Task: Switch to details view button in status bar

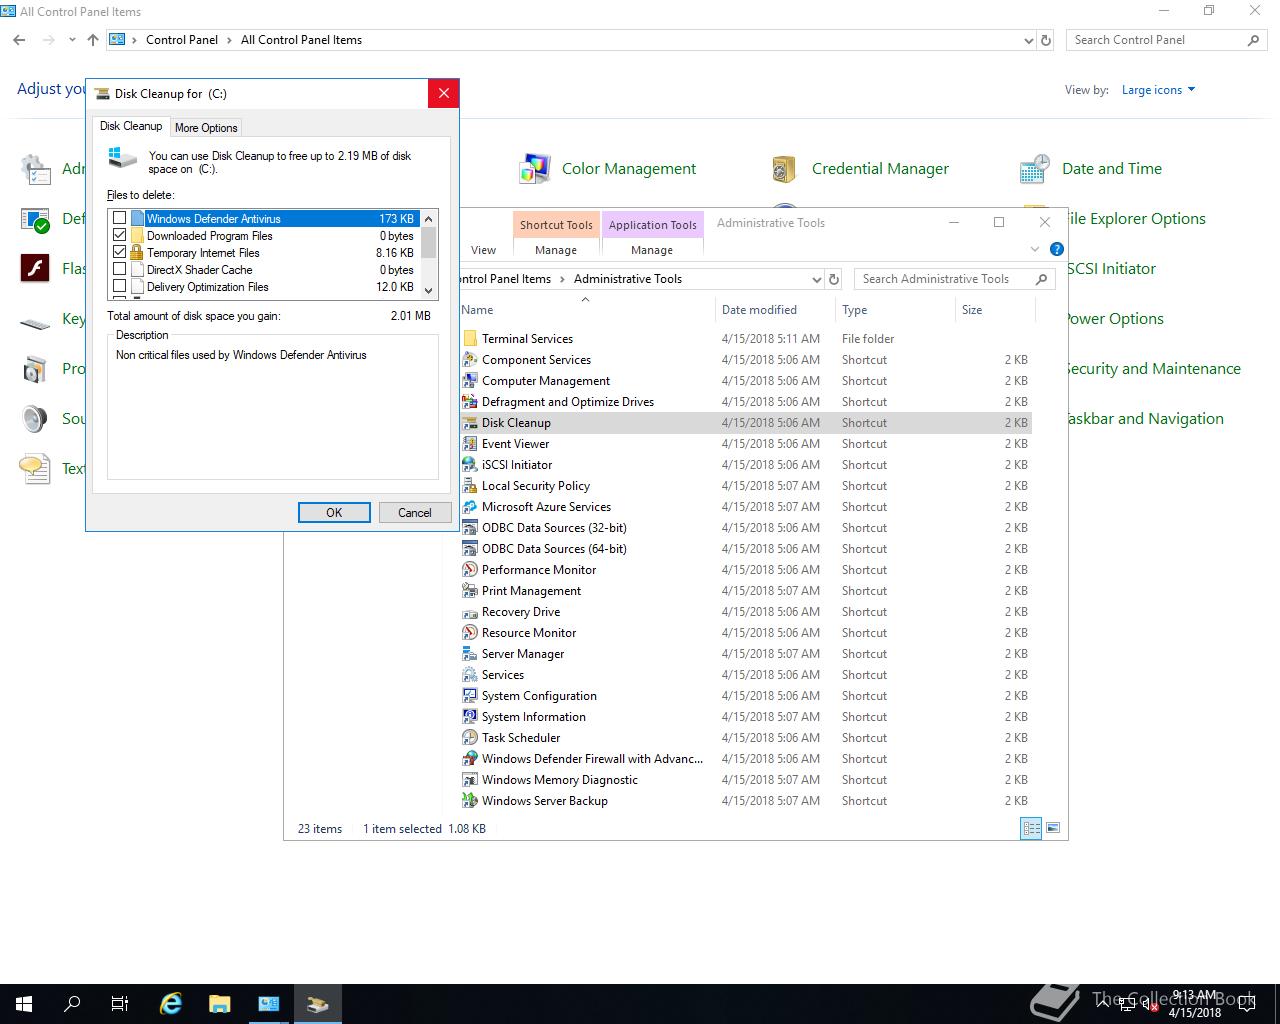Action: (1031, 828)
